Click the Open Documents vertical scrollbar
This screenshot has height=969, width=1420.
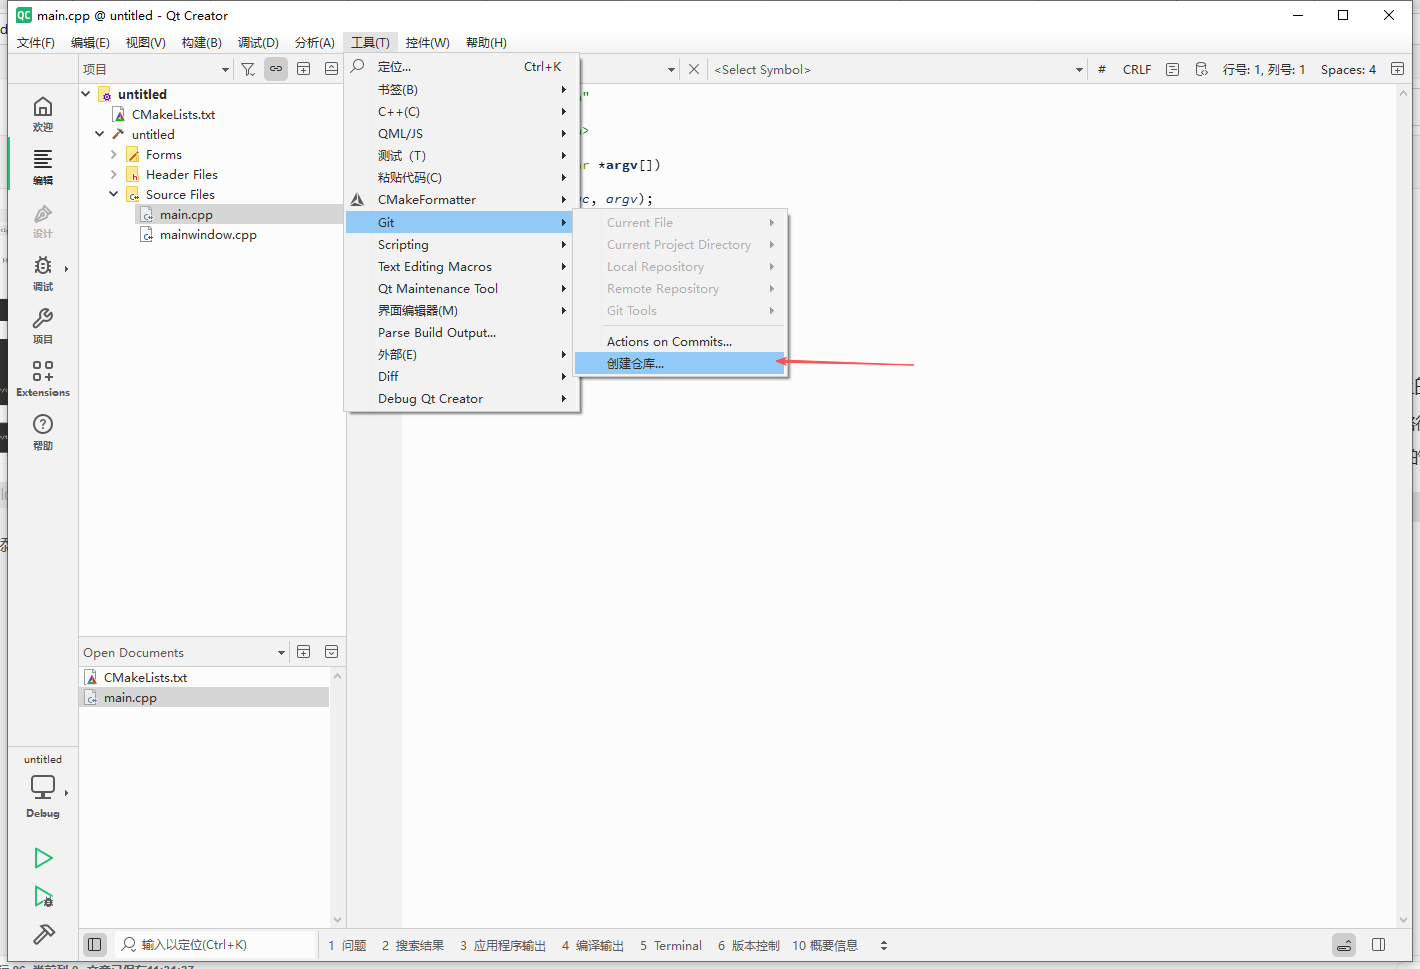click(337, 797)
